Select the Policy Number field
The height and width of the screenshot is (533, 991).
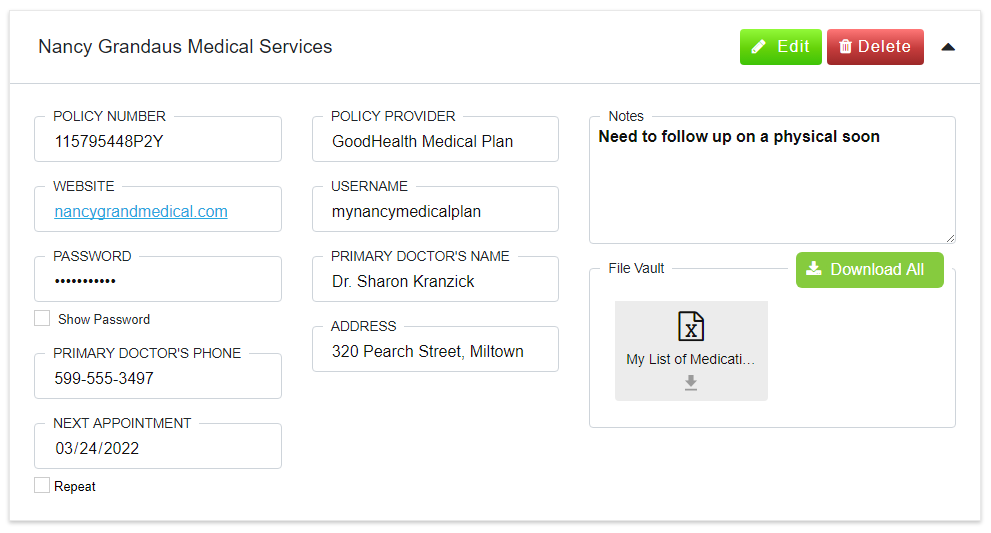pos(158,139)
